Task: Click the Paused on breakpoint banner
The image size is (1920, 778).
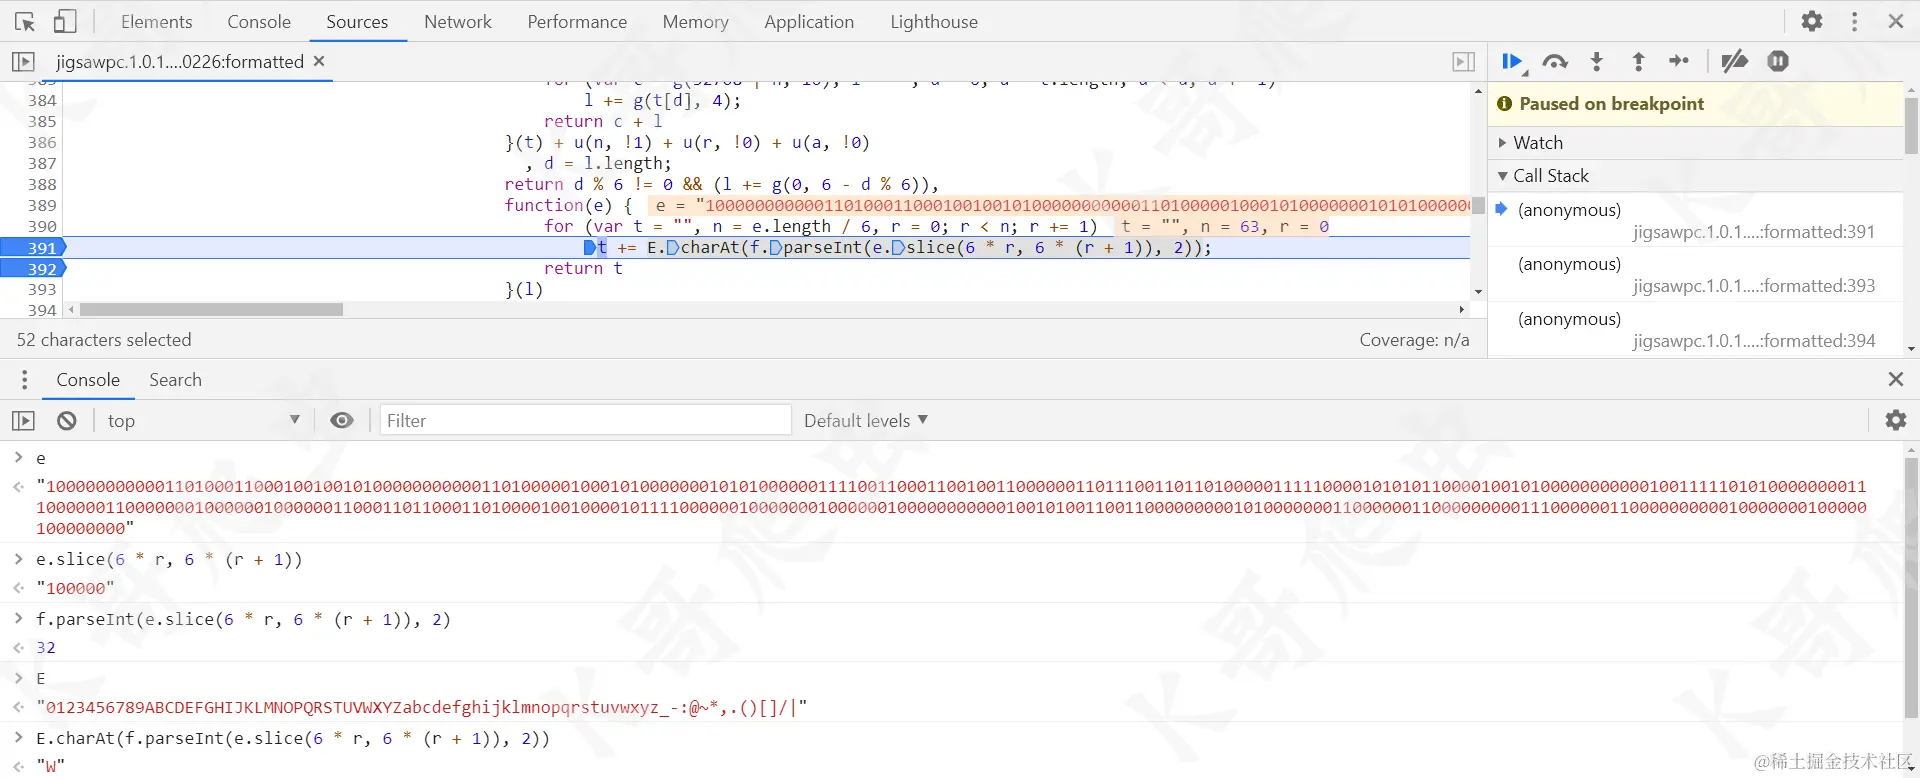Action: [x=1695, y=104]
